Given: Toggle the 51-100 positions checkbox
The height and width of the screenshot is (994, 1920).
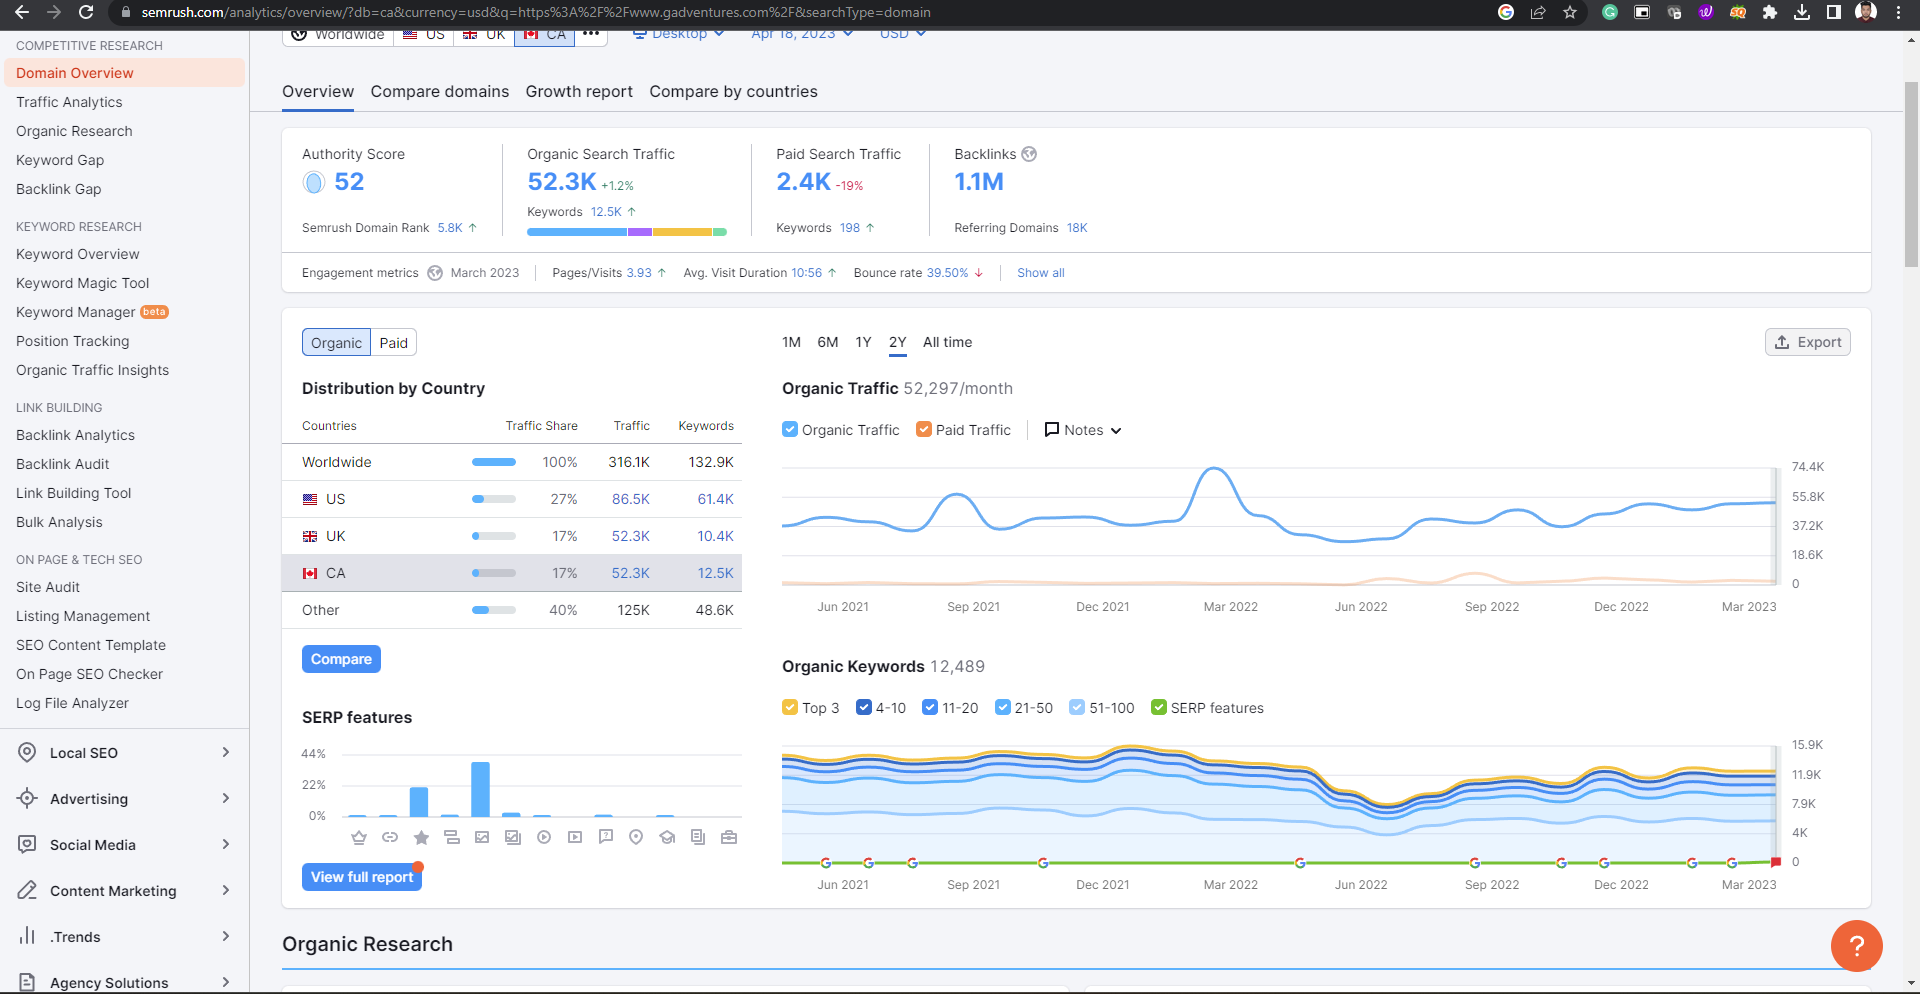Looking at the screenshot, I should 1077,707.
